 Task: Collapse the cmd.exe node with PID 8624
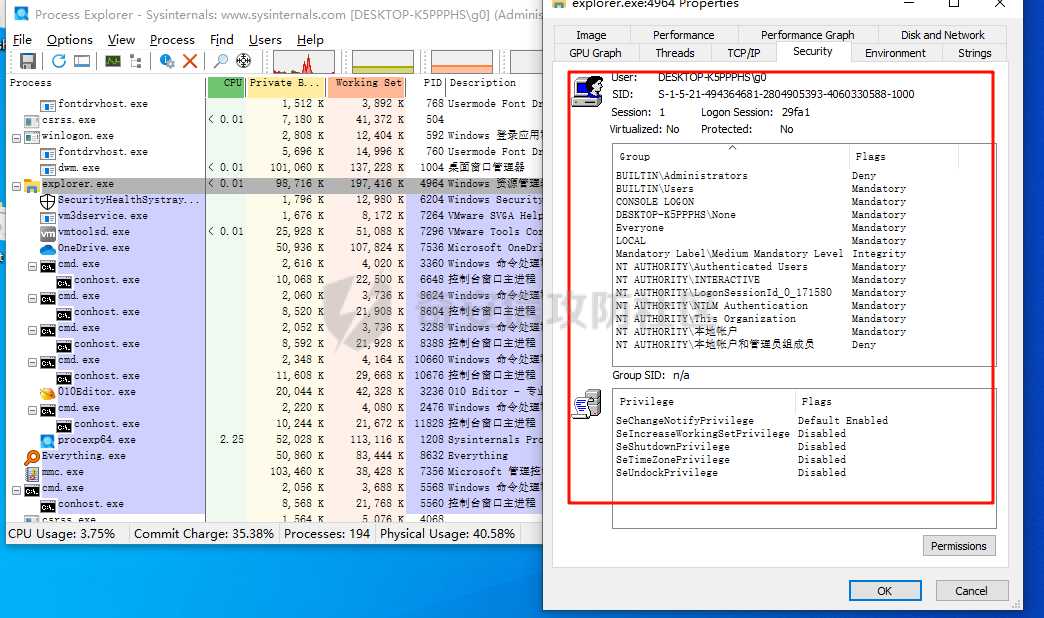(32, 298)
